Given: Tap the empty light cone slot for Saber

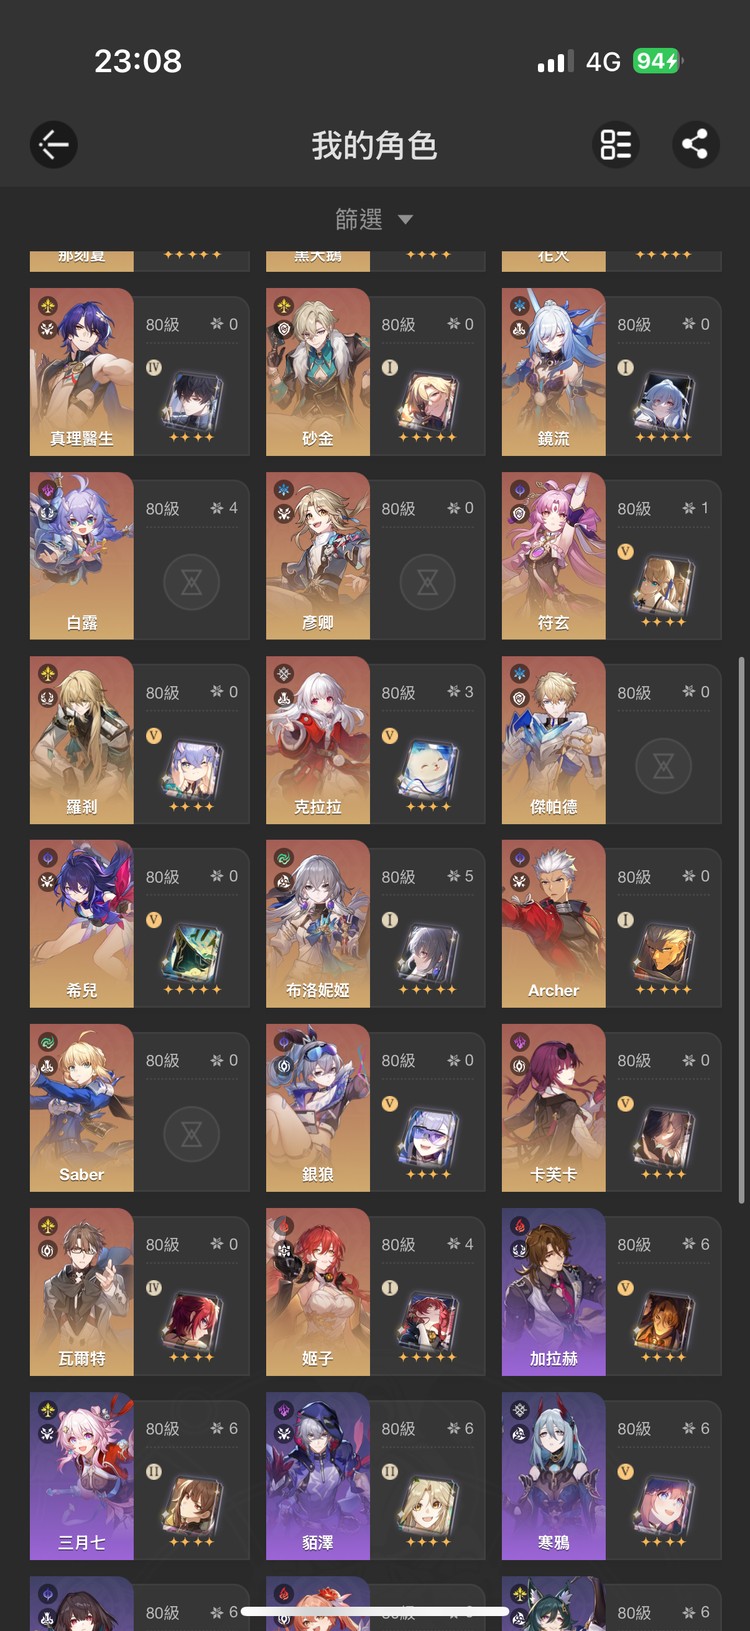Looking at the screenshot, I should coord(192,1134).
